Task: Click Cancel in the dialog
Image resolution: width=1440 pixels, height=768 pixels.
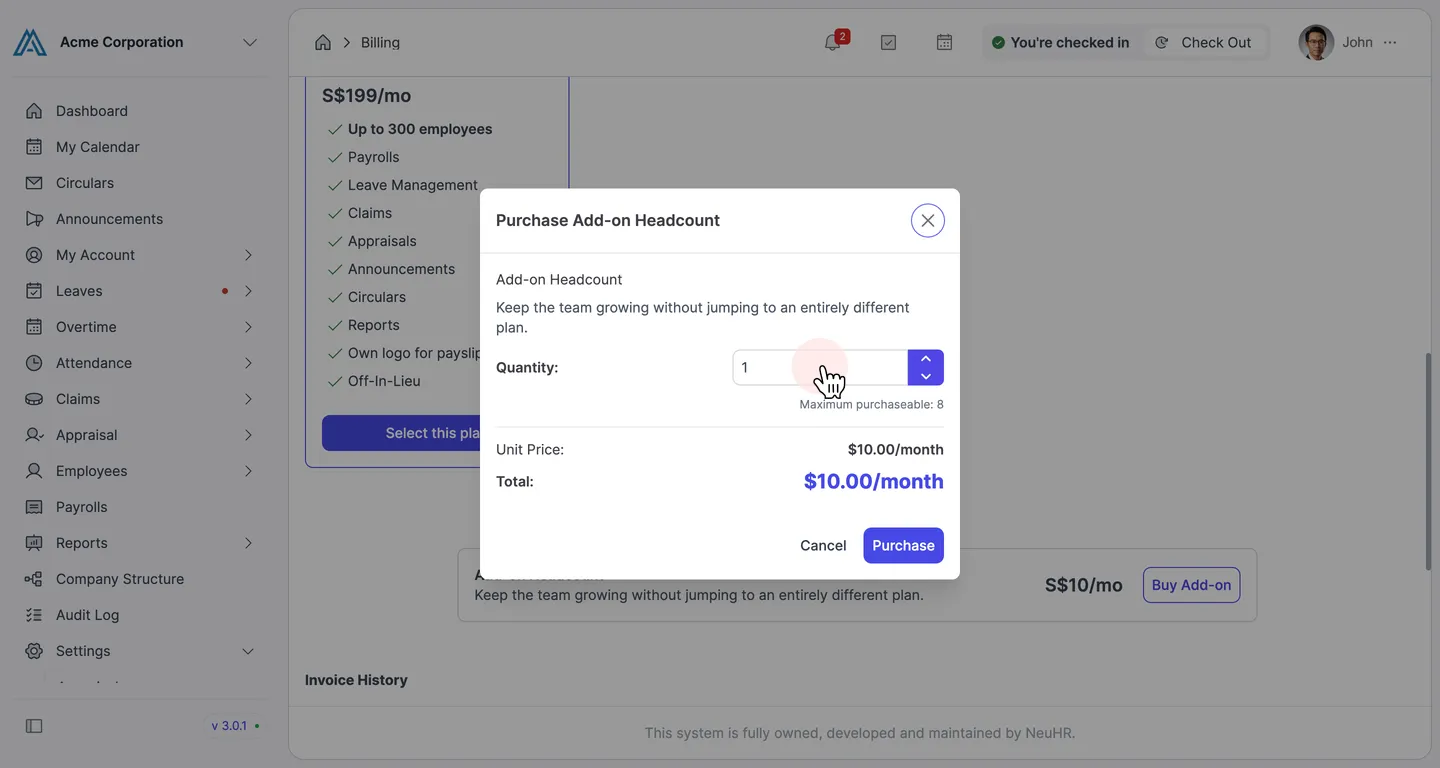Action: point(823,545)
